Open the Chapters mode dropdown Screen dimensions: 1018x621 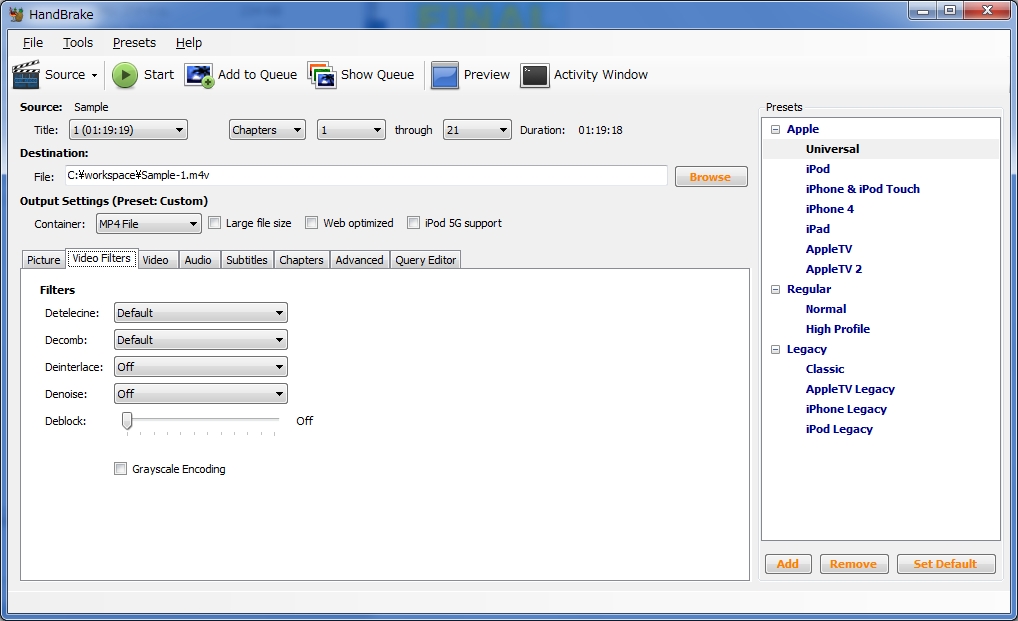tap(267, 130)
